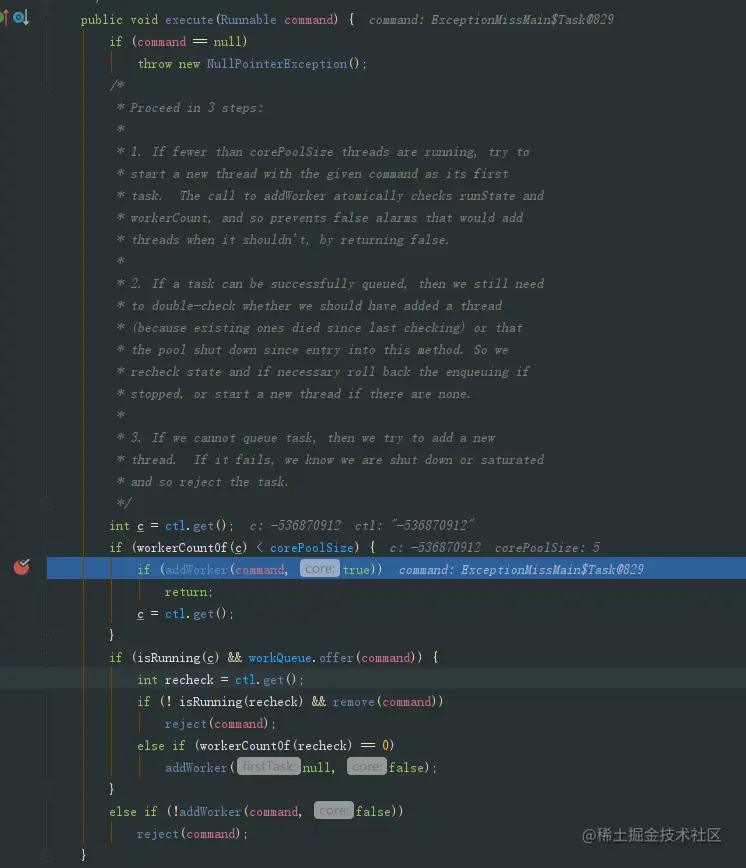Viewport: 746px width, 868px height.
Task: Click the 'core:' hint on the highlighted line
Action: [320, 569]
